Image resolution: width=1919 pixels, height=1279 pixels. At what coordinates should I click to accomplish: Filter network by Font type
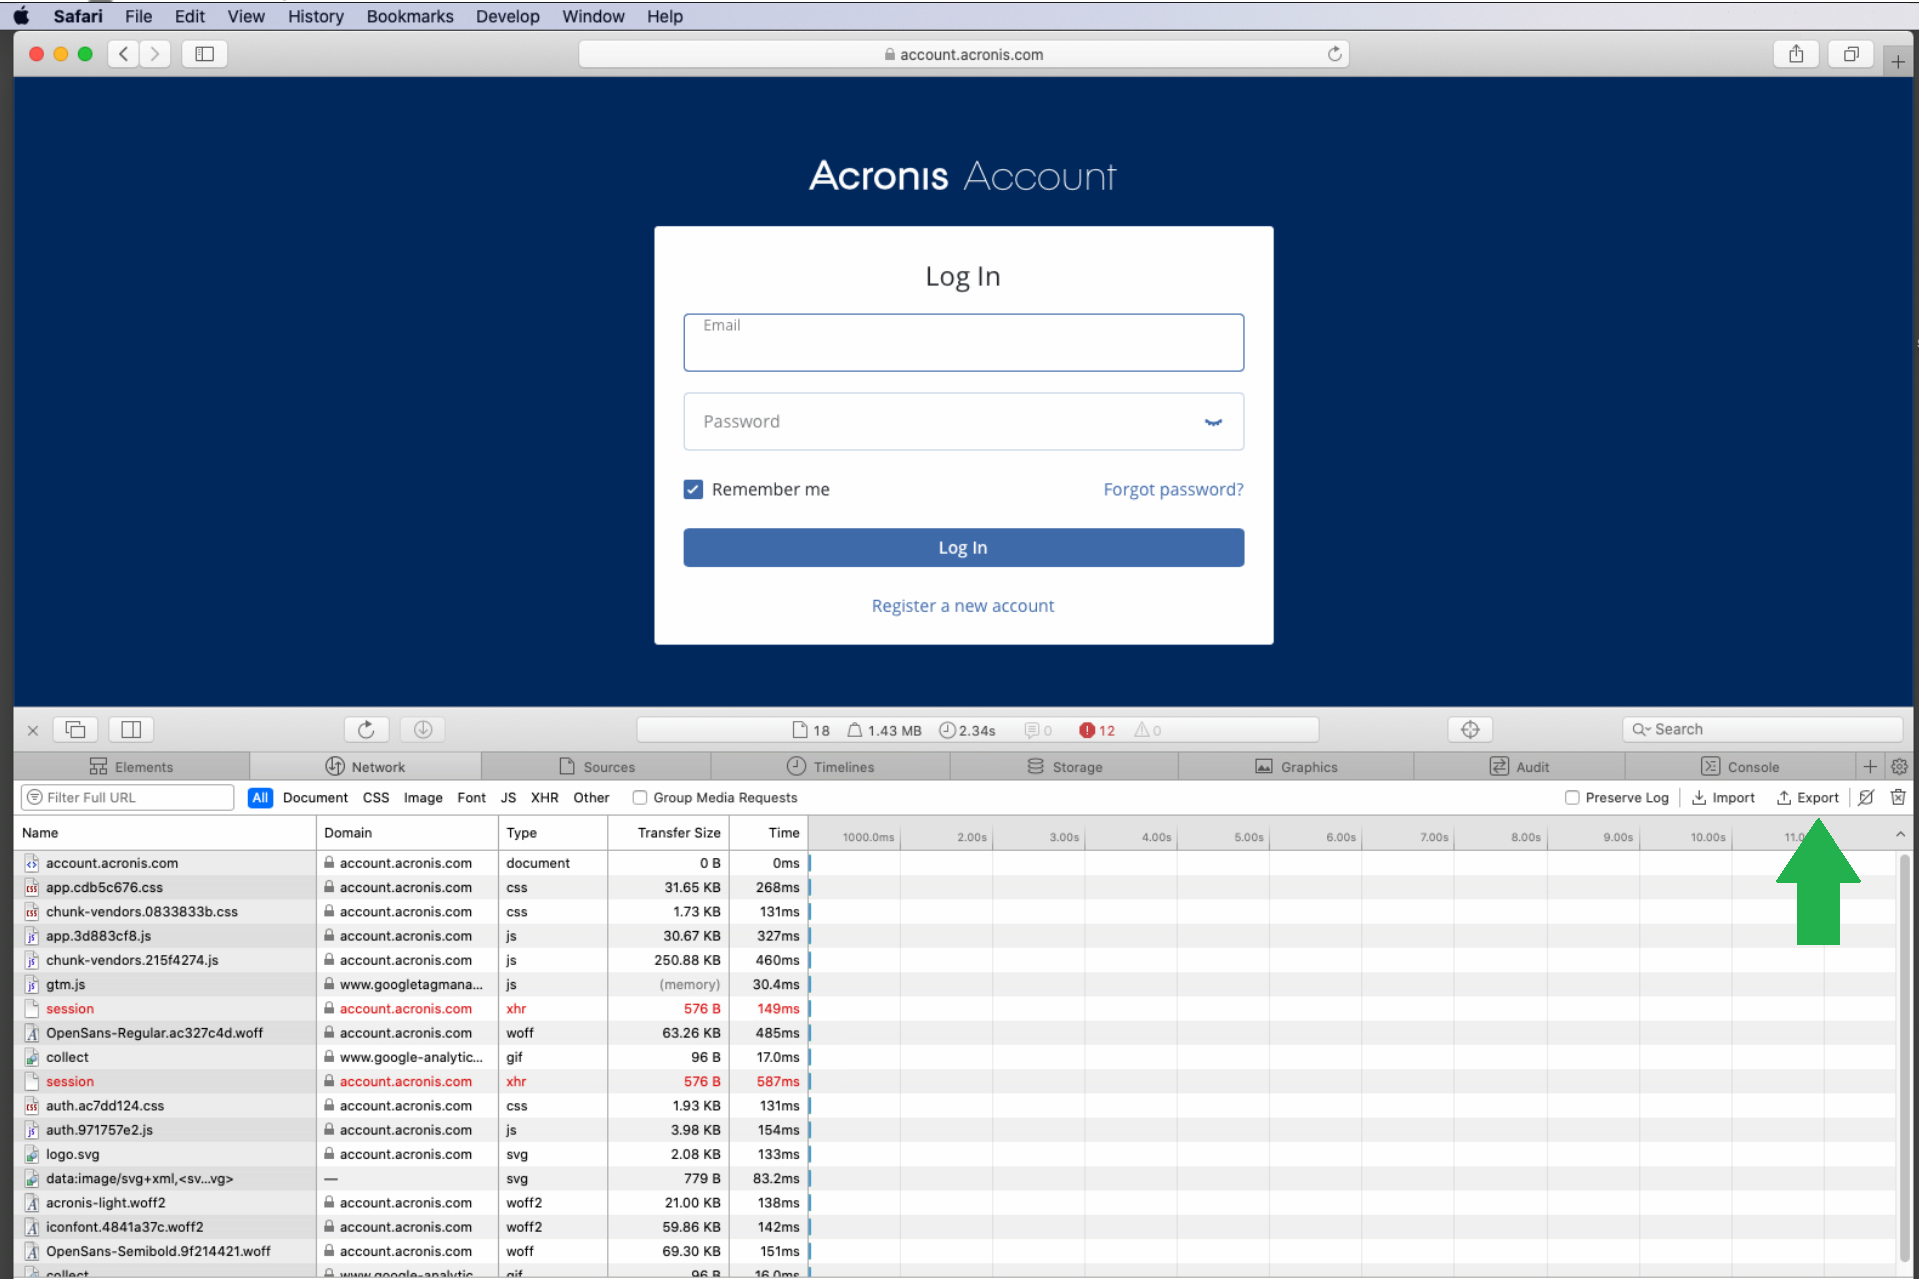coord(471,798)
